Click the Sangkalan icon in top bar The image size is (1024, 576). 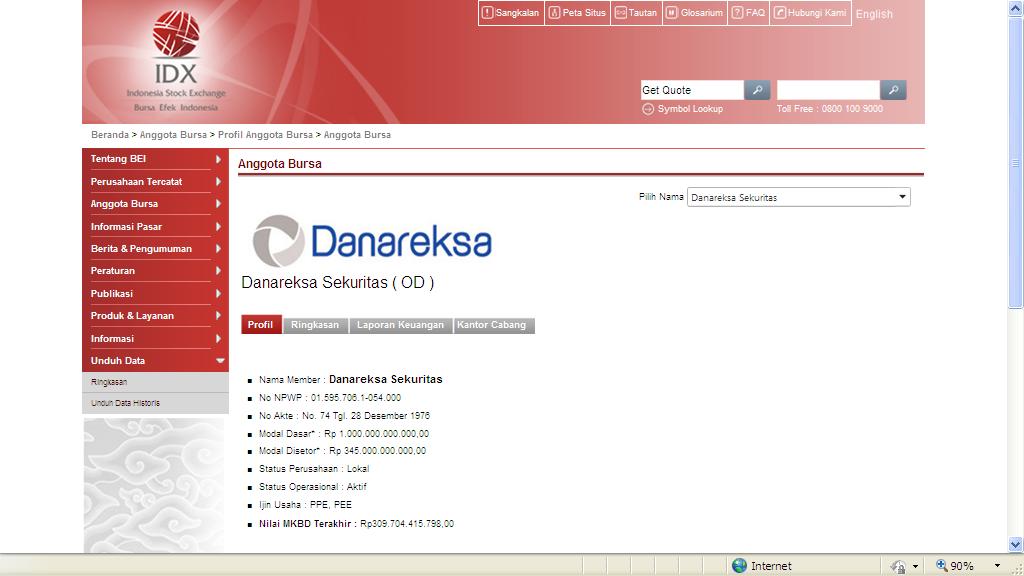[487, 12]
